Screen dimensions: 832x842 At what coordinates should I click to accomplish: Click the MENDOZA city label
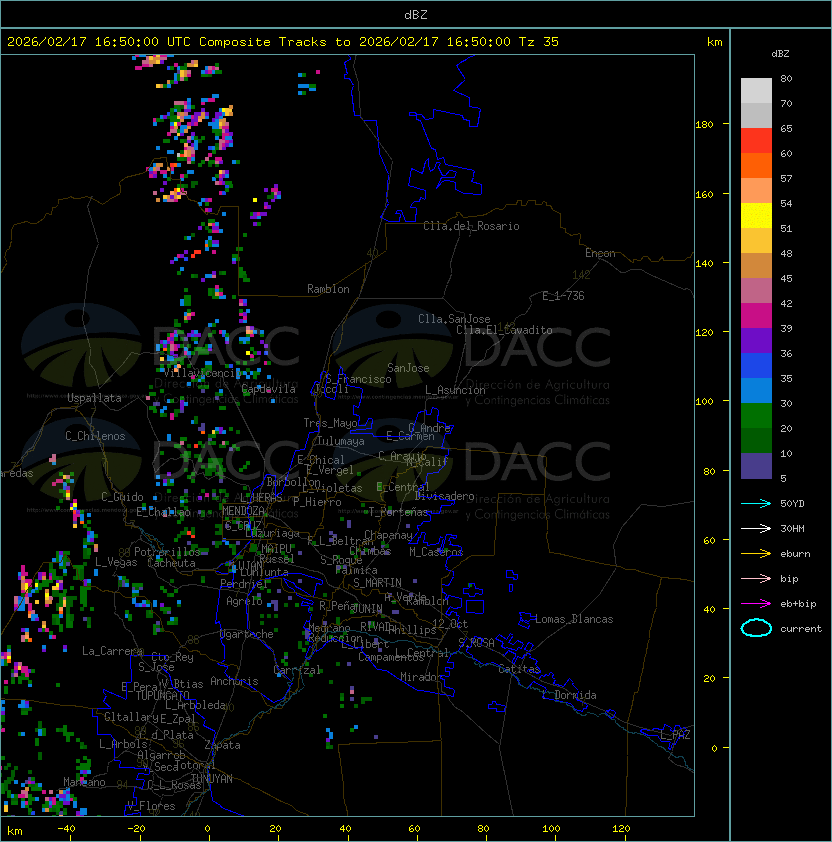pyautogui.click(x=243, y=511)
